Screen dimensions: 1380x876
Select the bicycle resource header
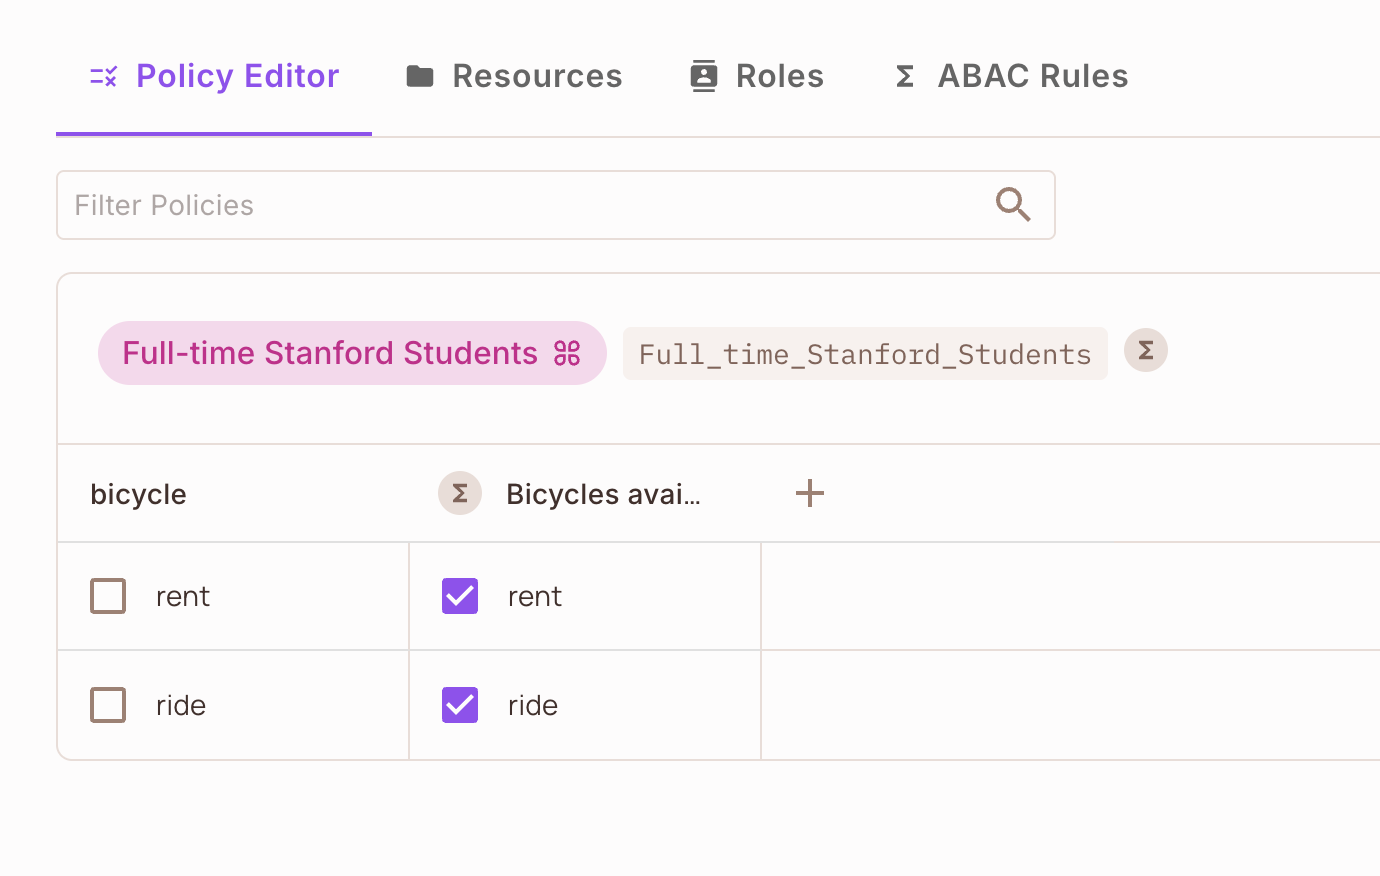(x=138, y=493)
